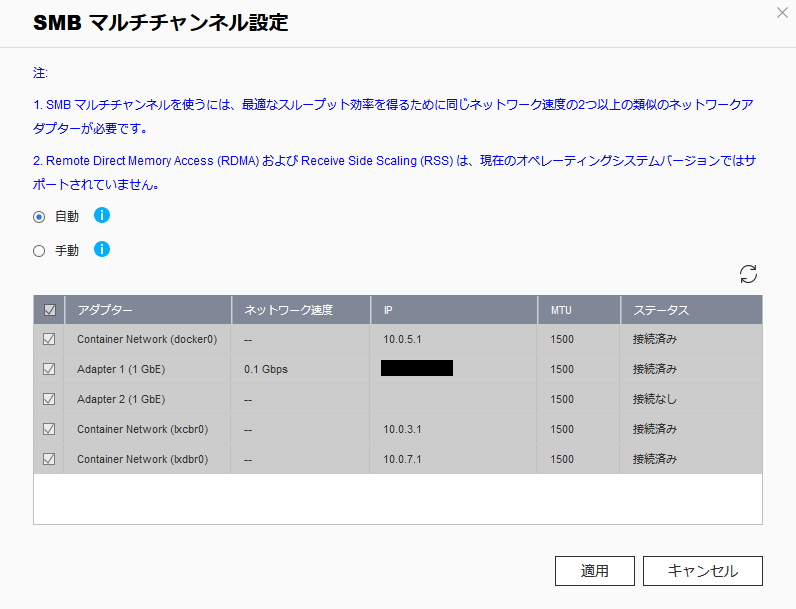Select the 手動 radio button

(39, 251)
